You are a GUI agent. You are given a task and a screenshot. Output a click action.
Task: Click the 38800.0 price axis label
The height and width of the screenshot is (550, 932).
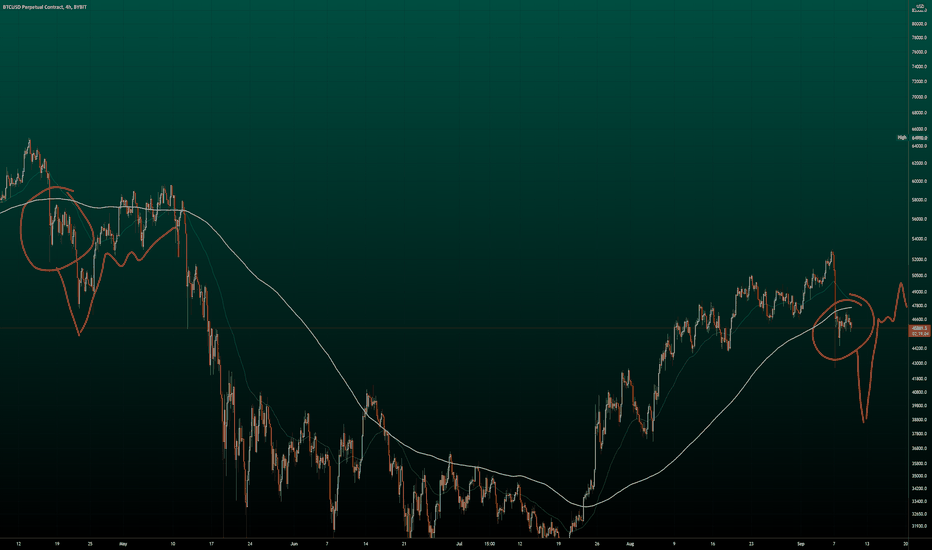[x=919, y=419]
